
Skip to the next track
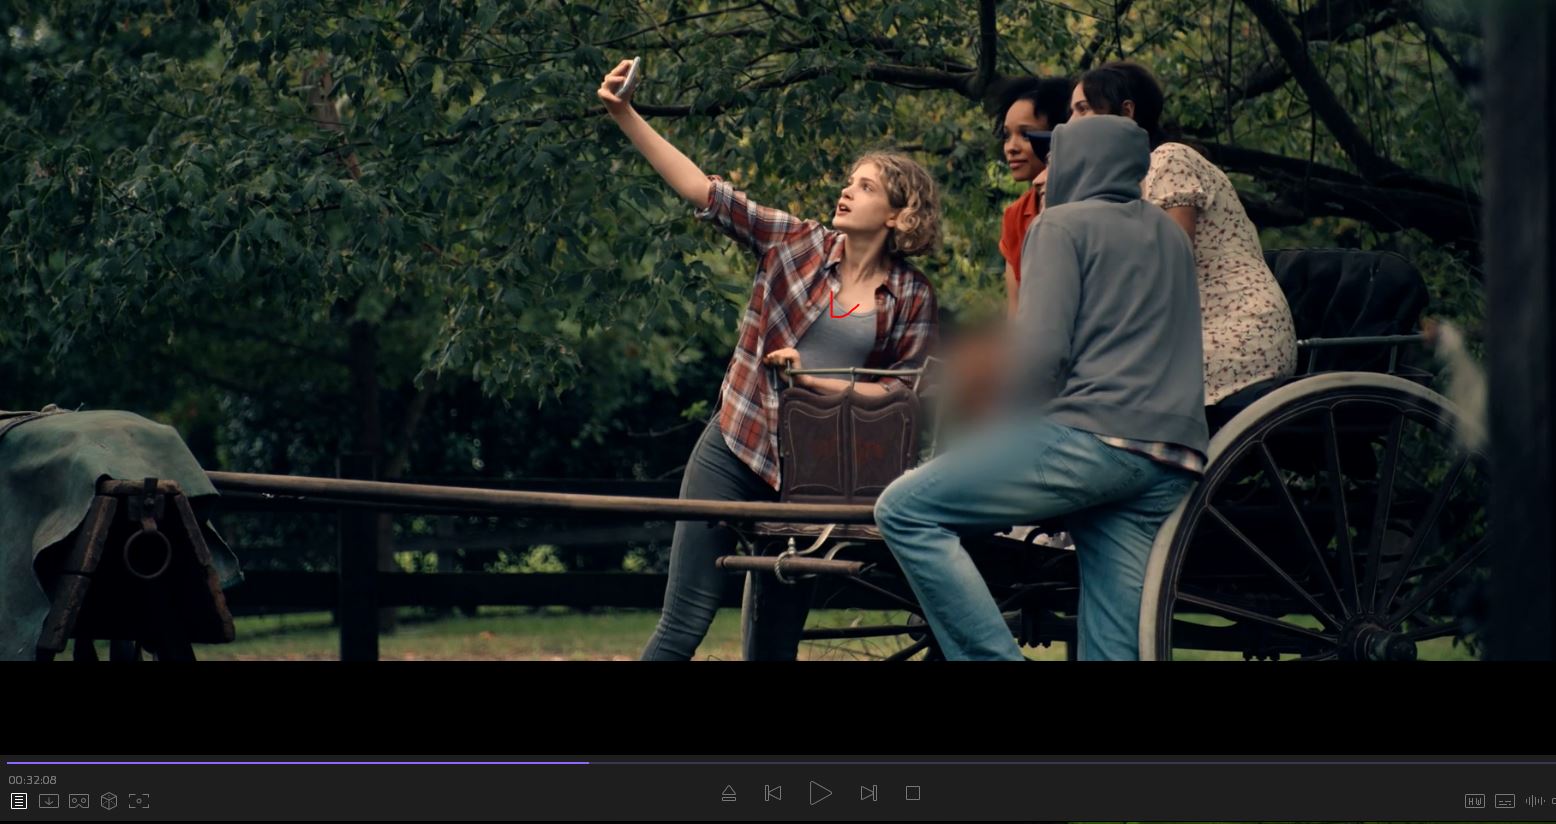point(868,793)
